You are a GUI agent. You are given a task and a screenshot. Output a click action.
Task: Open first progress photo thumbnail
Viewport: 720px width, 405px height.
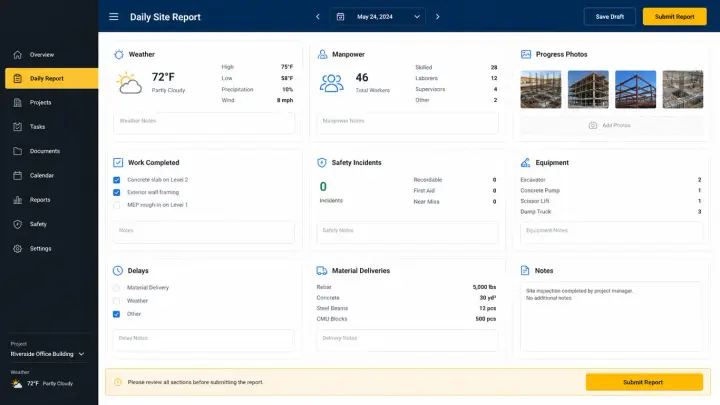(540, 89)
